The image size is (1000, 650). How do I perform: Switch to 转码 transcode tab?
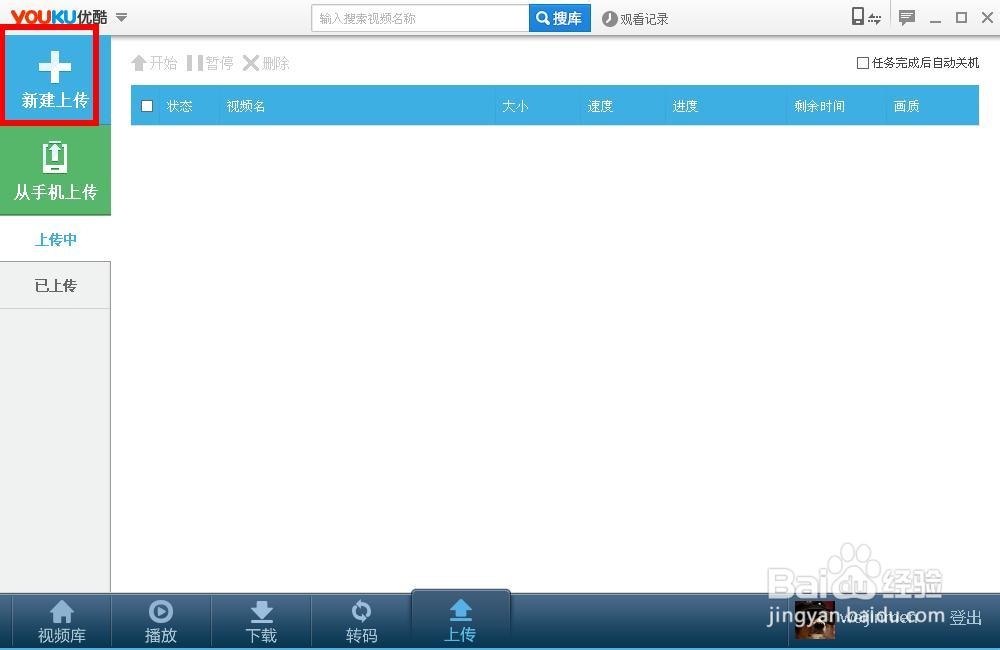coord(362,622)
